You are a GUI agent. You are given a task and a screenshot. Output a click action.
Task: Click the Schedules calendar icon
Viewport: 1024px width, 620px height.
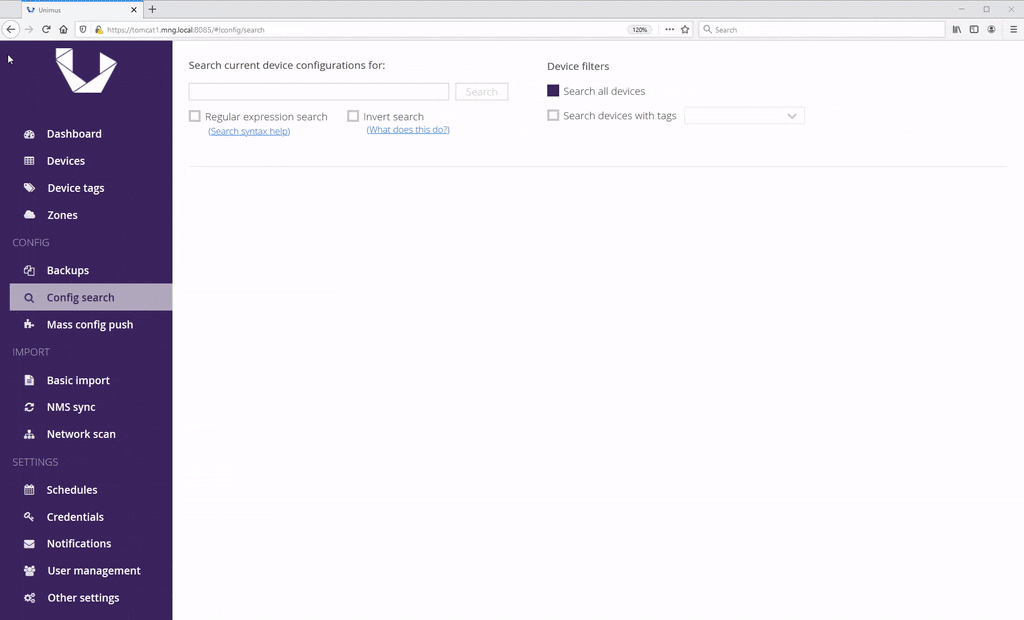pyautogui.click(x=29, y=489)
